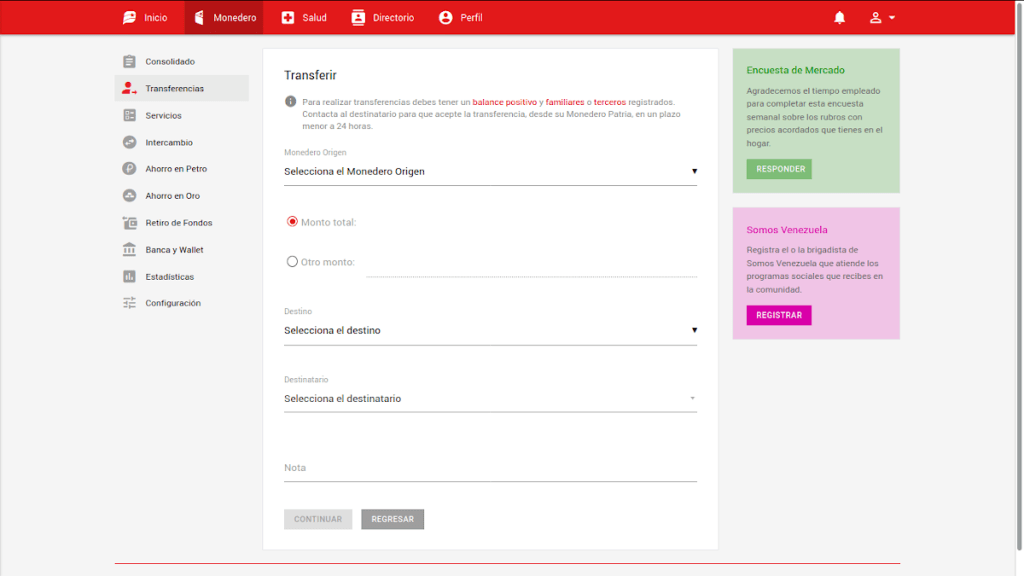Click the Banca y Wallet bank icon
This screenshot has height=576, width=1024.
[x=129, y=250]
